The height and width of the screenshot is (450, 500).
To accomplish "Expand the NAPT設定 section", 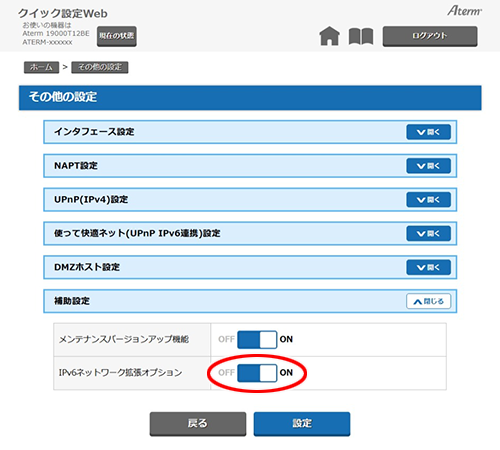I will pos(429,166).
